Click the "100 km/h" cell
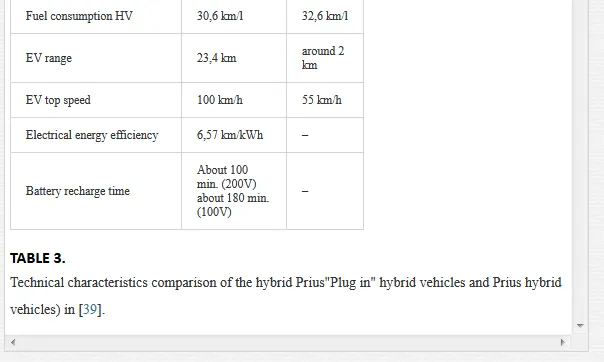The image size is (604, 362). click(x=234, y=100)
